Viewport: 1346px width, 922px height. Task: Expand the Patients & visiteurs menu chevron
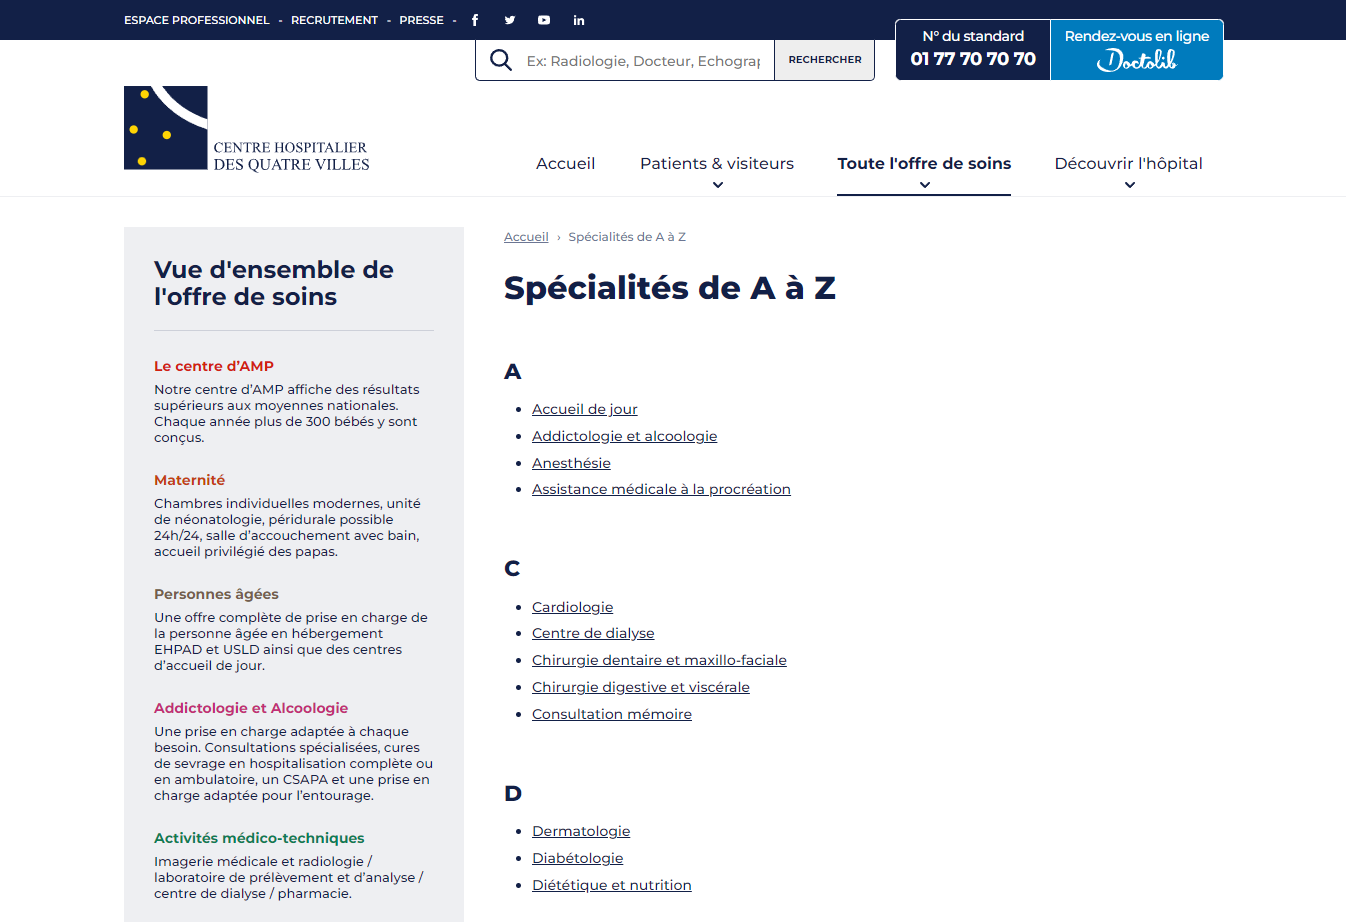717,185
